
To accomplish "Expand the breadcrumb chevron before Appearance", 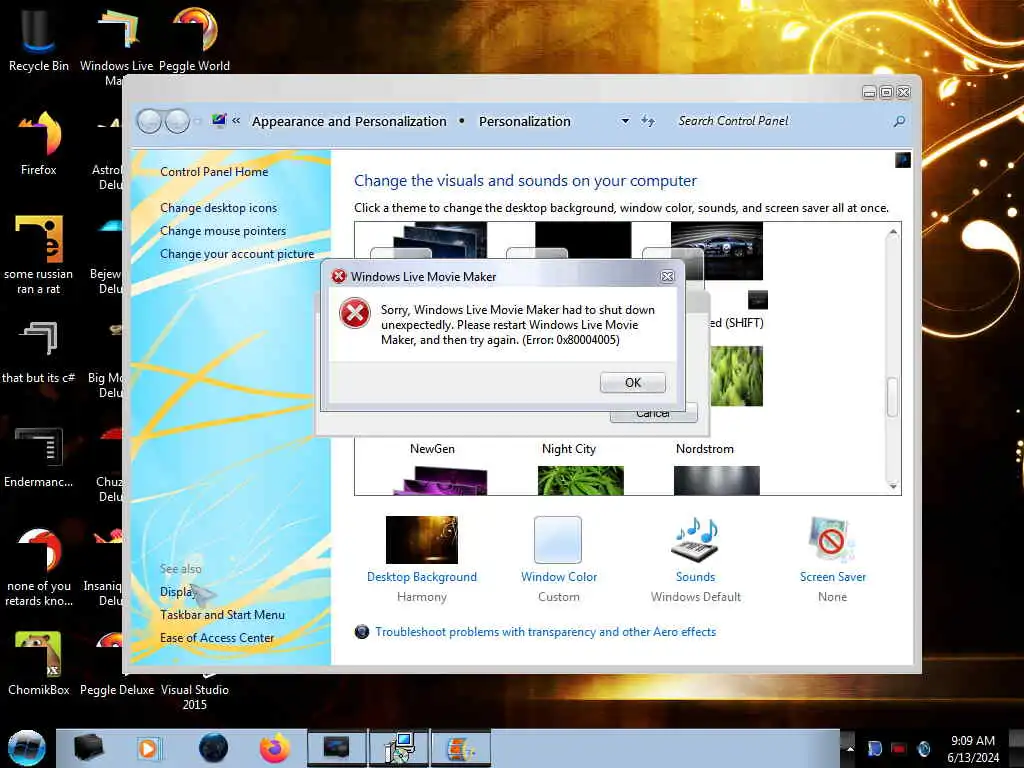I will tap(236, 121).
